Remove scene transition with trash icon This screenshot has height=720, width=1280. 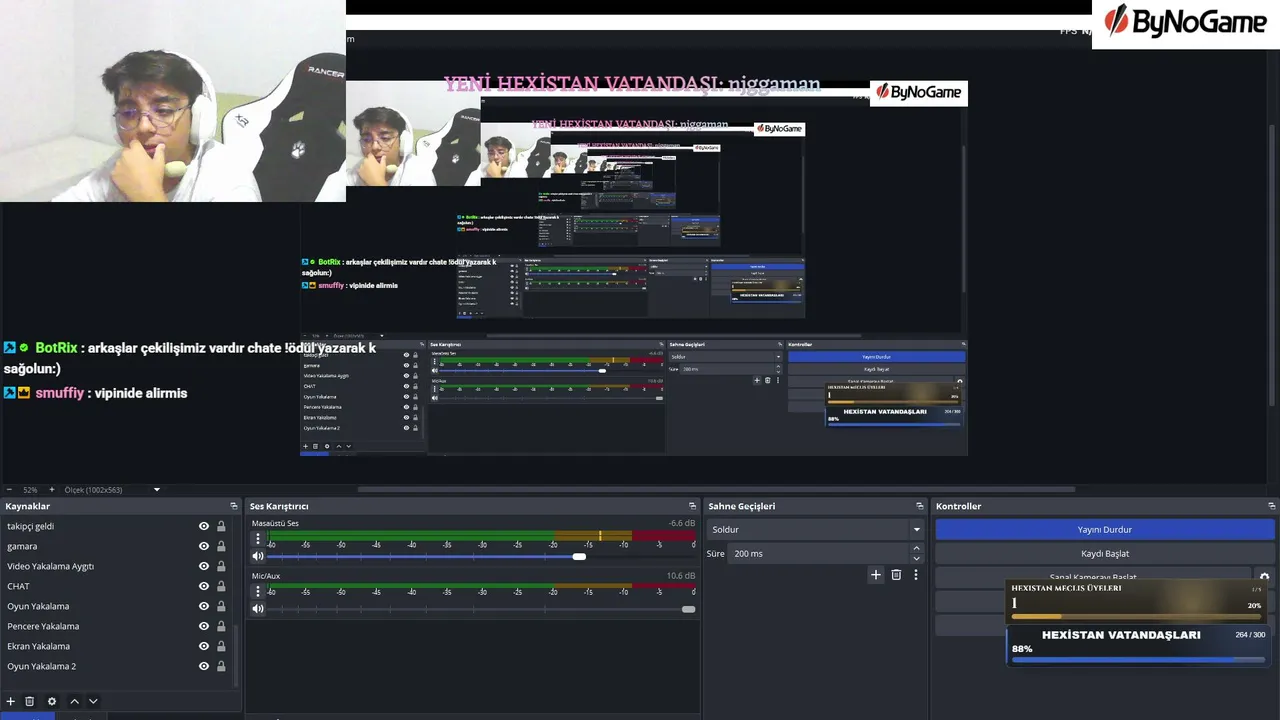896,575
